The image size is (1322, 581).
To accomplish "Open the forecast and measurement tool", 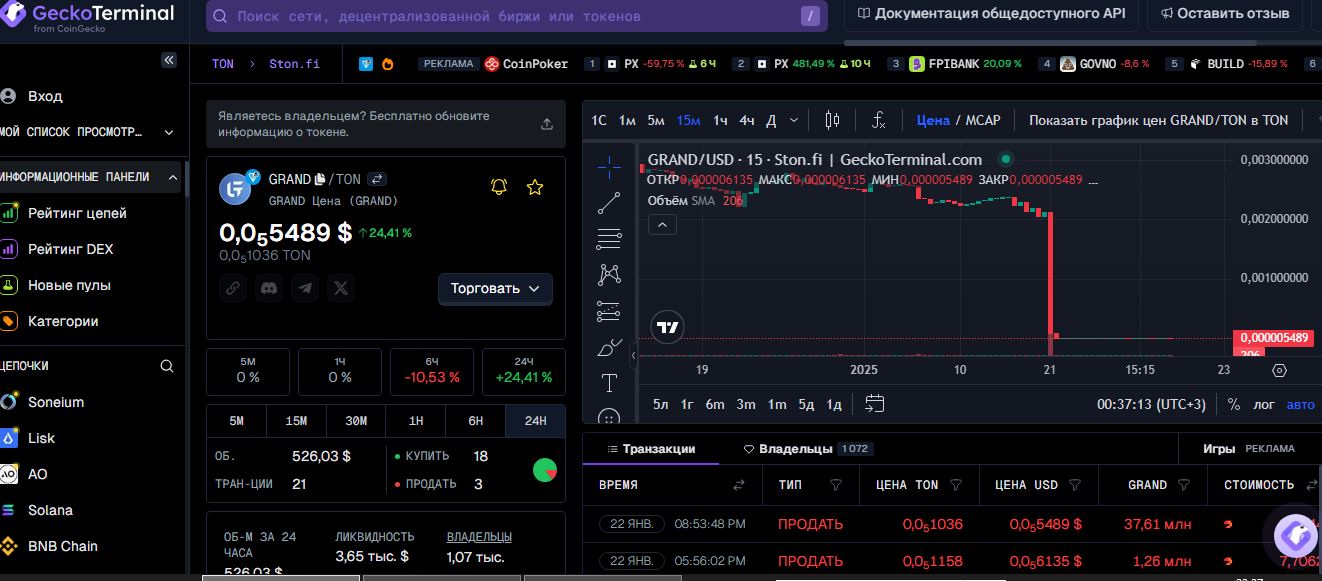I will coord(609,311).
